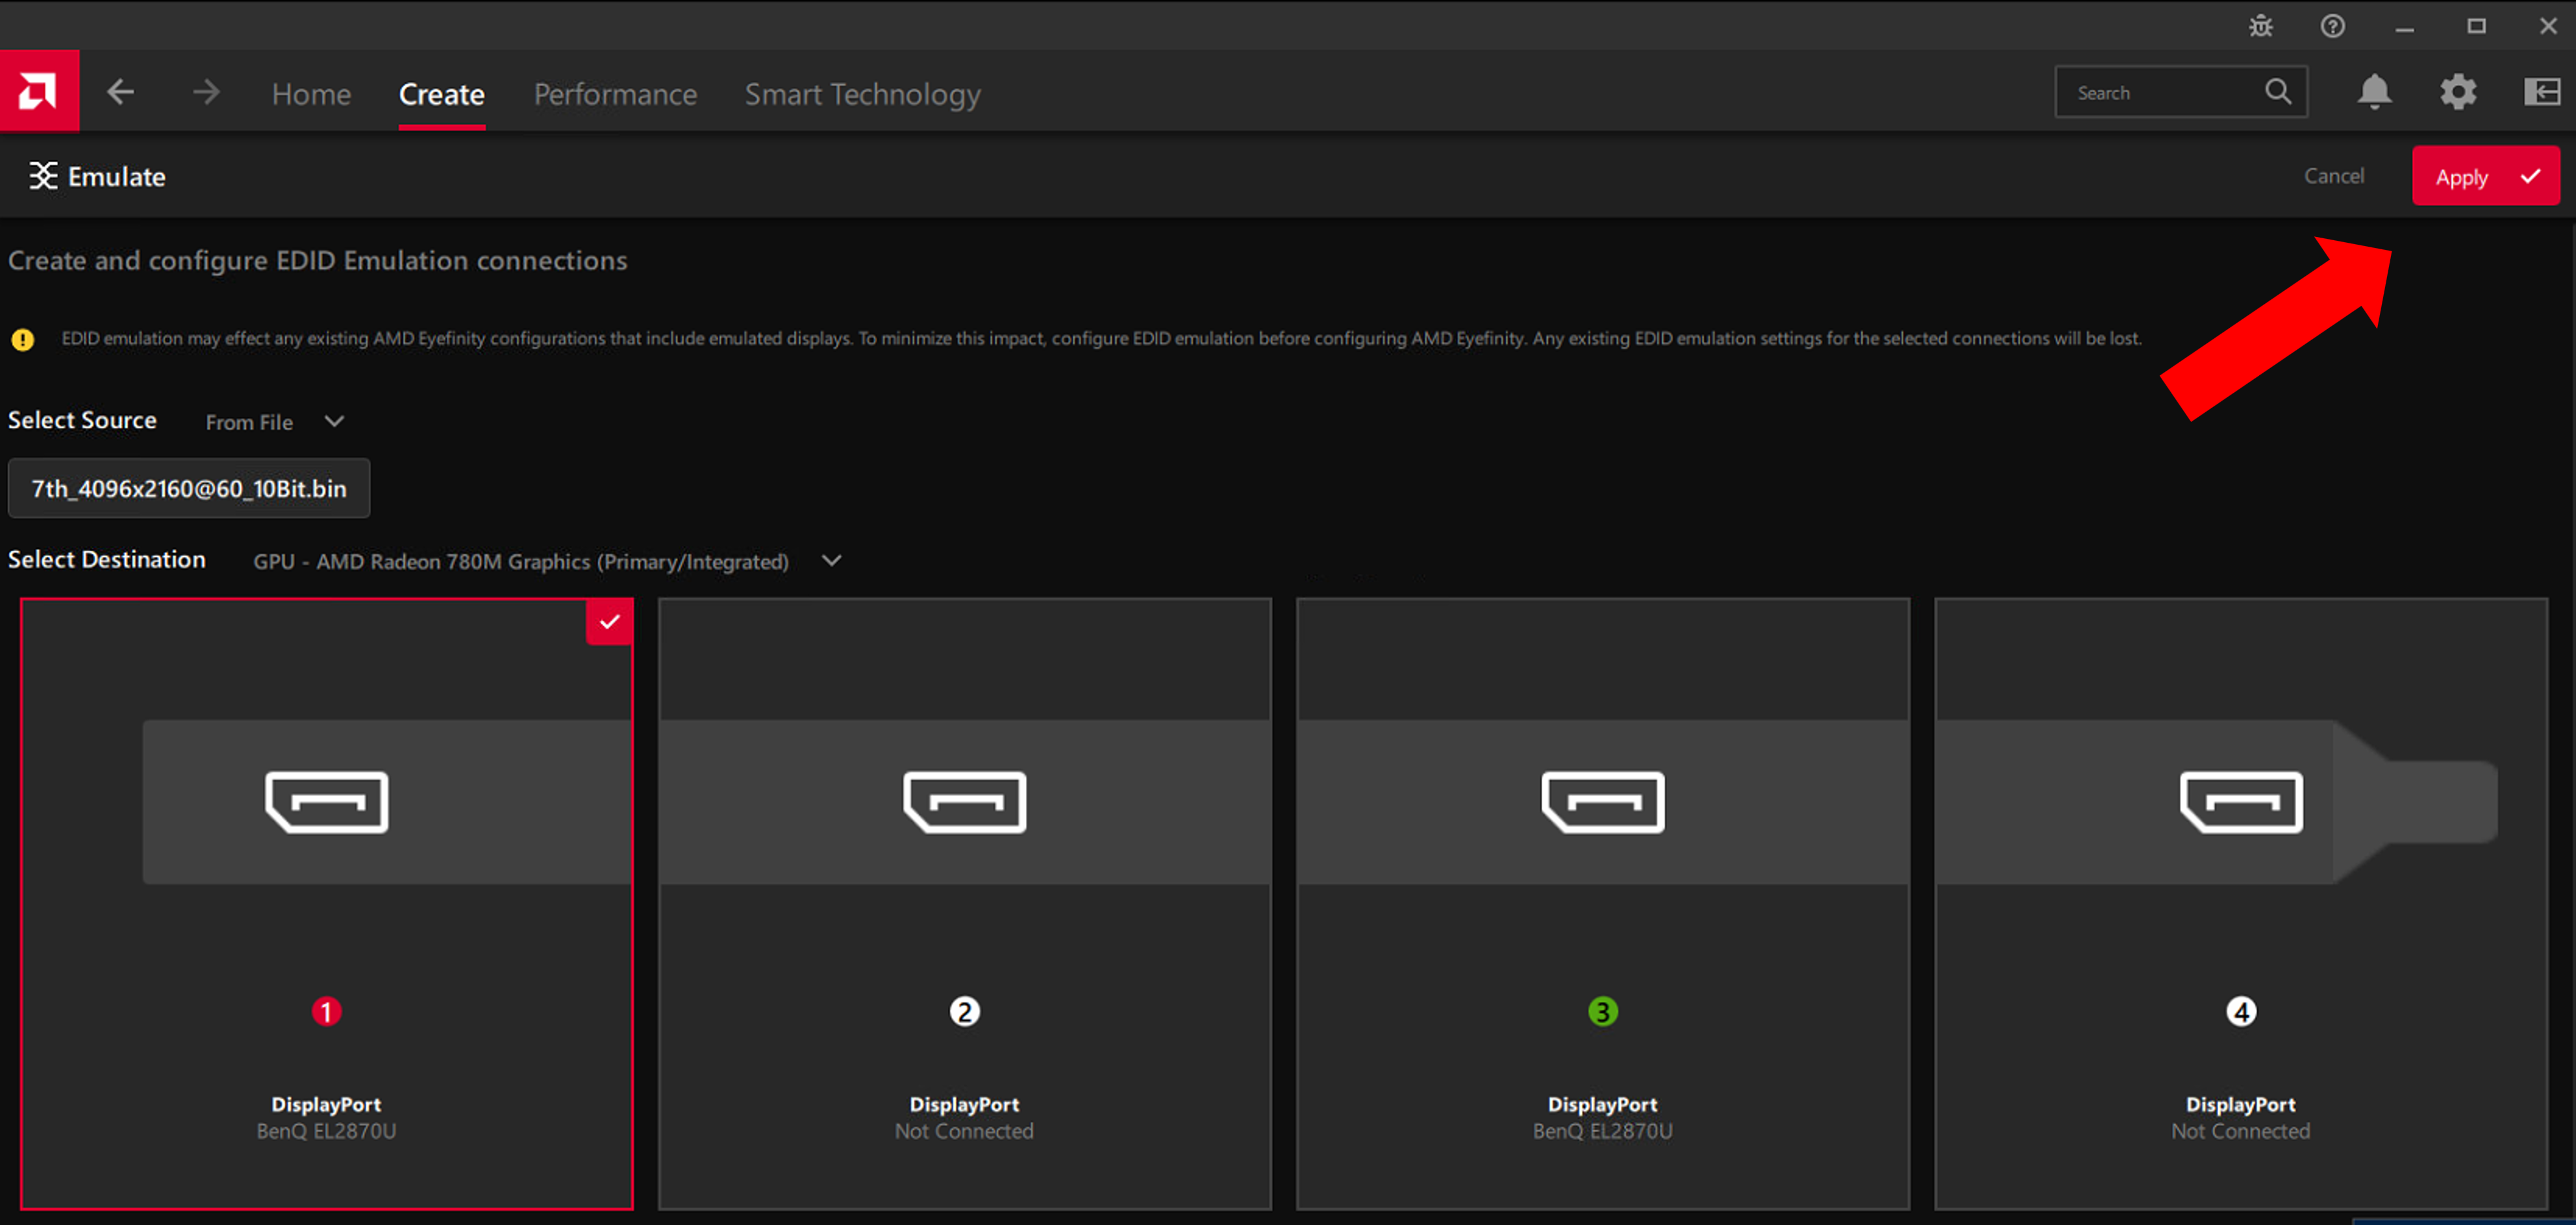
Task: Go back with the left arrow
Action: point(121,93)
